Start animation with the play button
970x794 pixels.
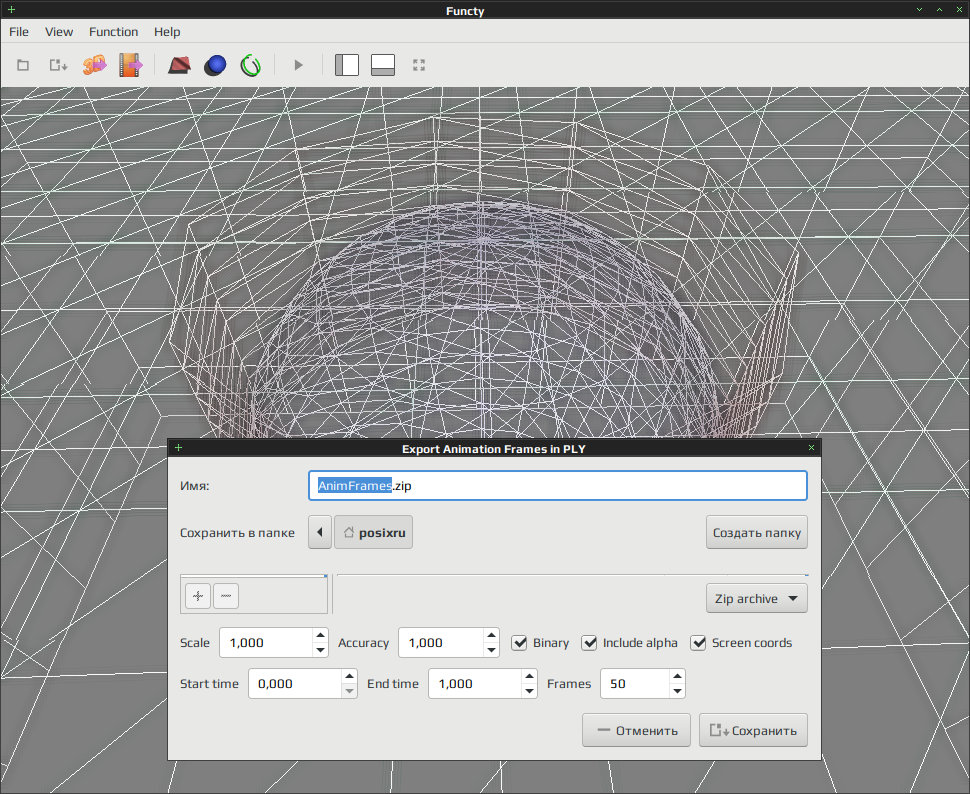(x=299, y=65)
